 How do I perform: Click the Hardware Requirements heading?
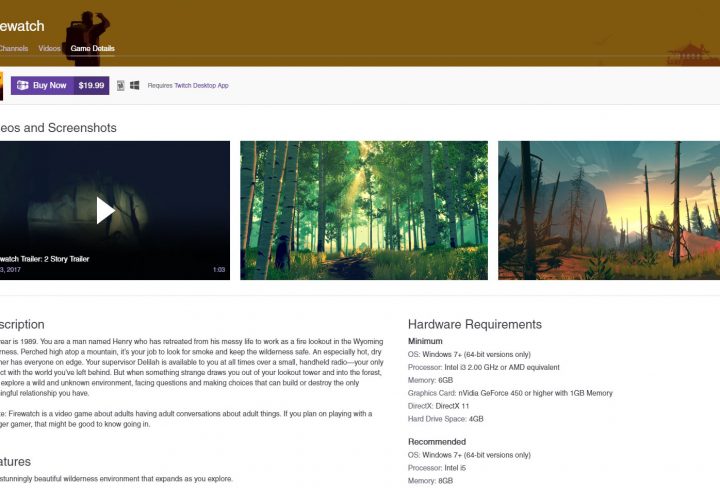coord(474,324)
